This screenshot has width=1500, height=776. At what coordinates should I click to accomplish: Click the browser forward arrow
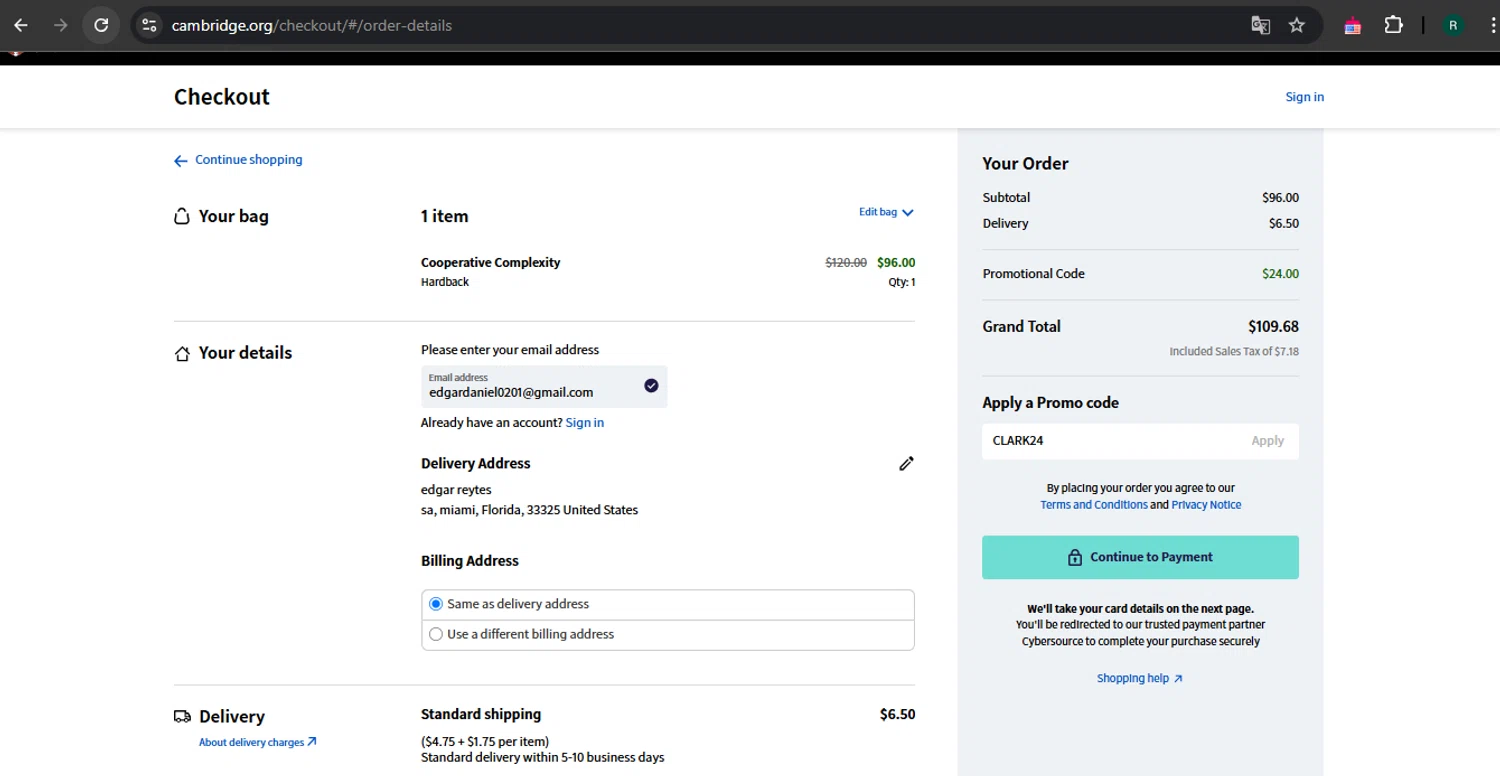61,25
